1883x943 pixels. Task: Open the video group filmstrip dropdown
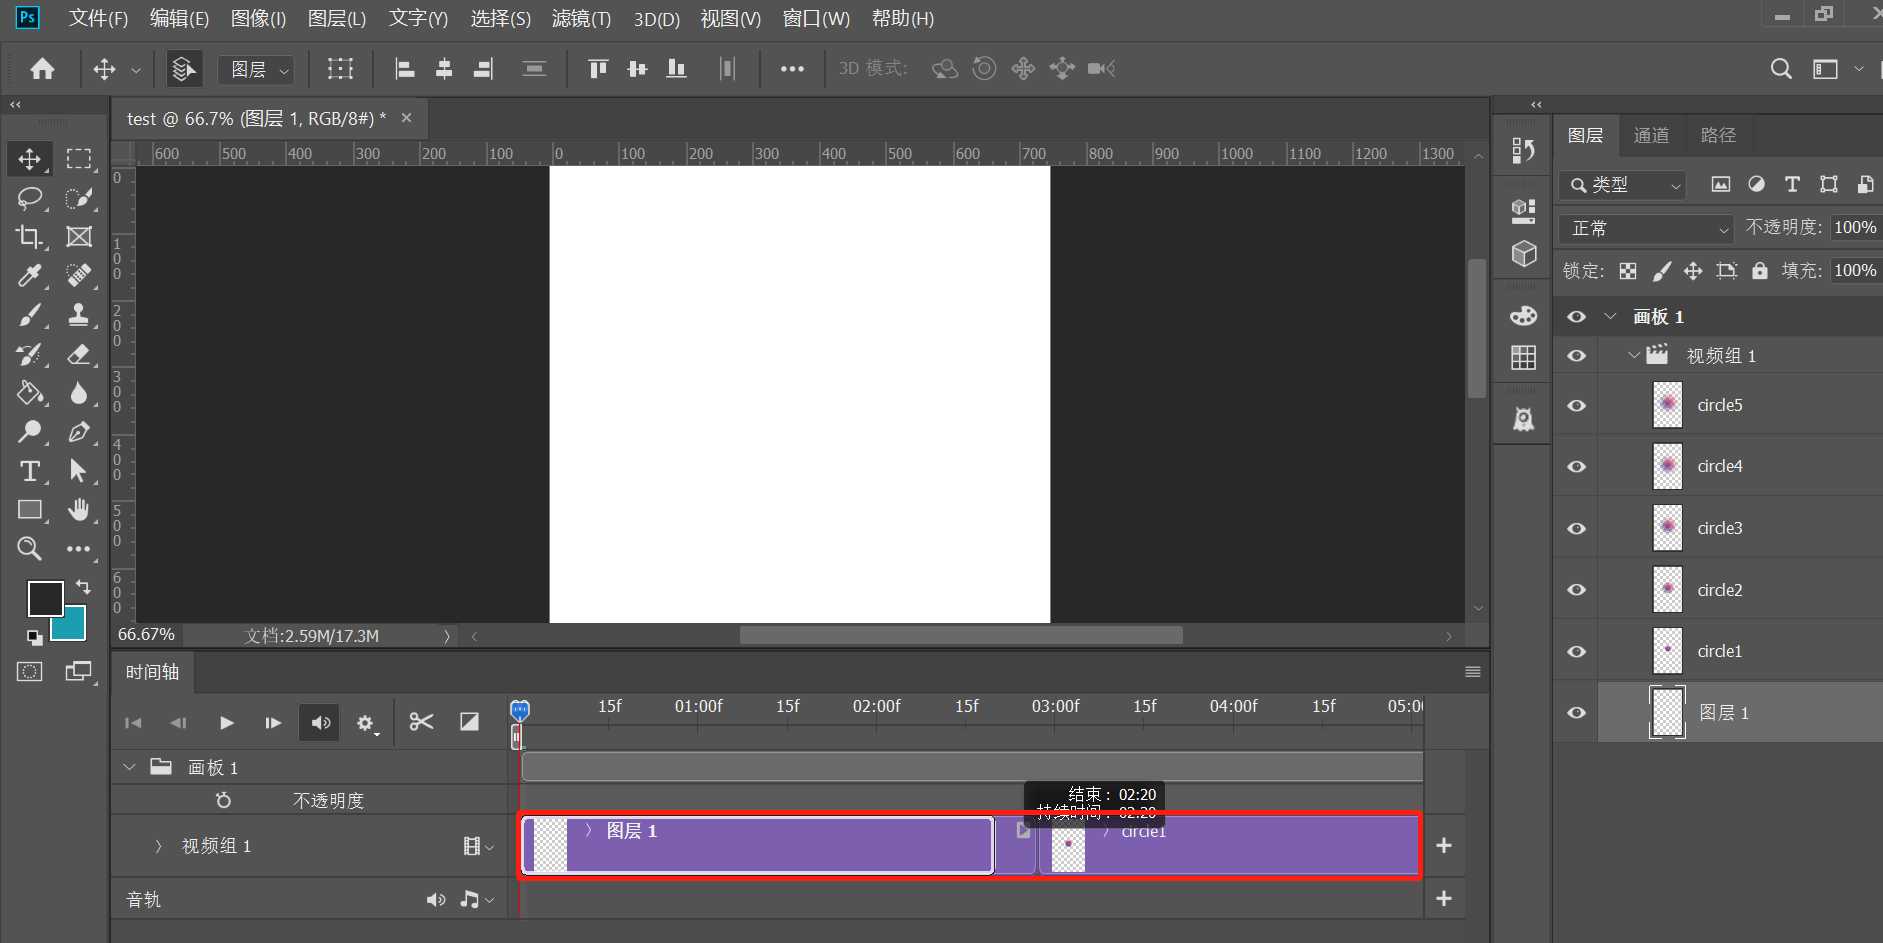(479, 847)
